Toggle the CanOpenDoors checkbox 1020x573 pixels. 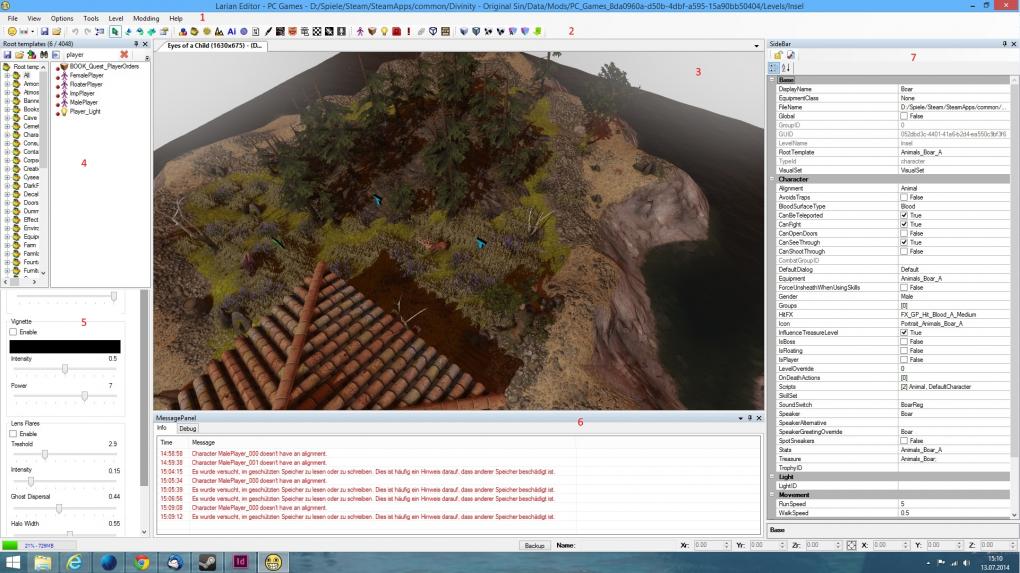click(904, 233)
